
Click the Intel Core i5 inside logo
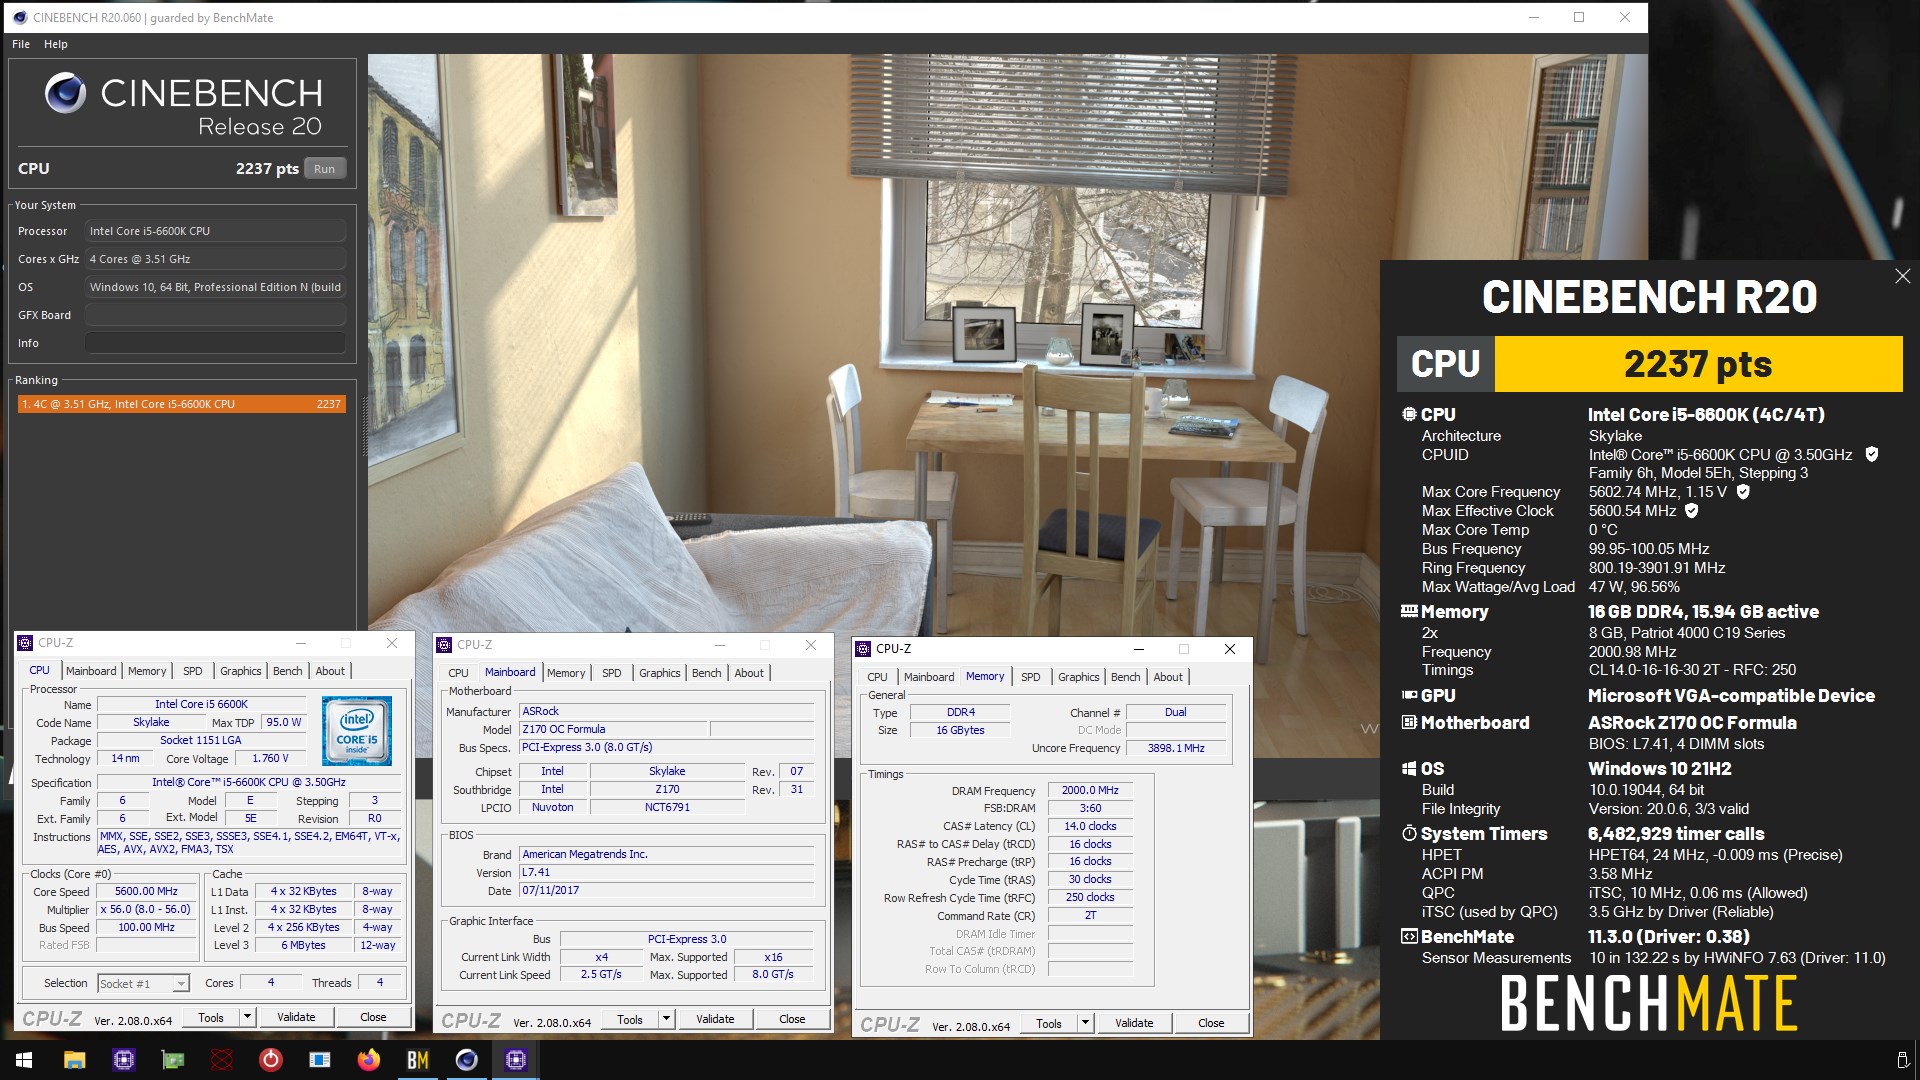pos(357,731)
